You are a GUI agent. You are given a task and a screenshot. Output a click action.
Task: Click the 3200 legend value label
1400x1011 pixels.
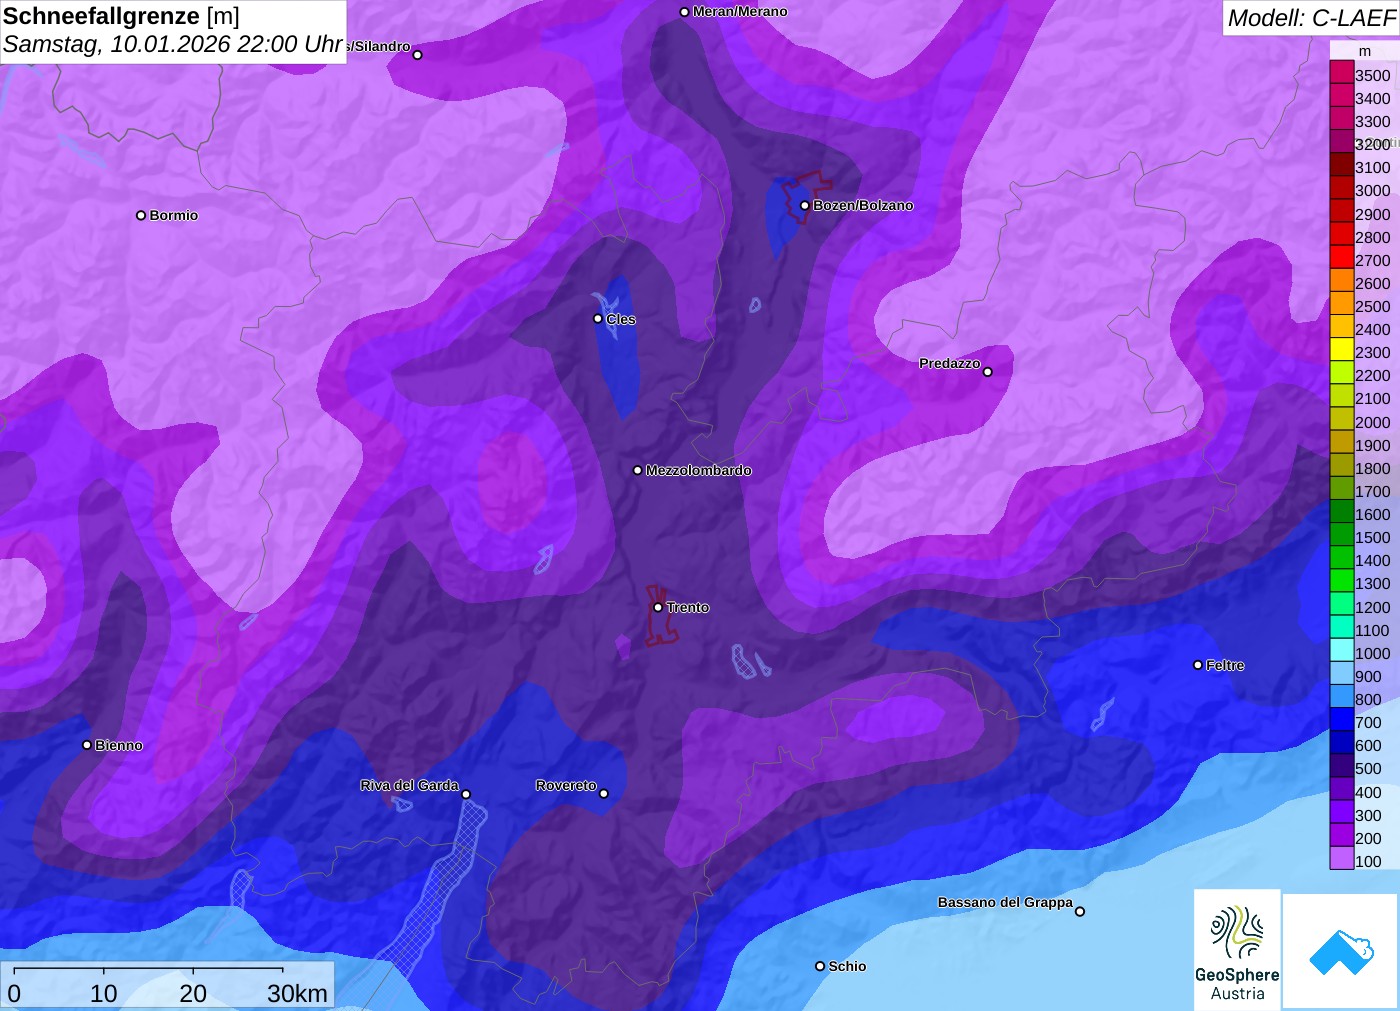[x=1373, y=145]
